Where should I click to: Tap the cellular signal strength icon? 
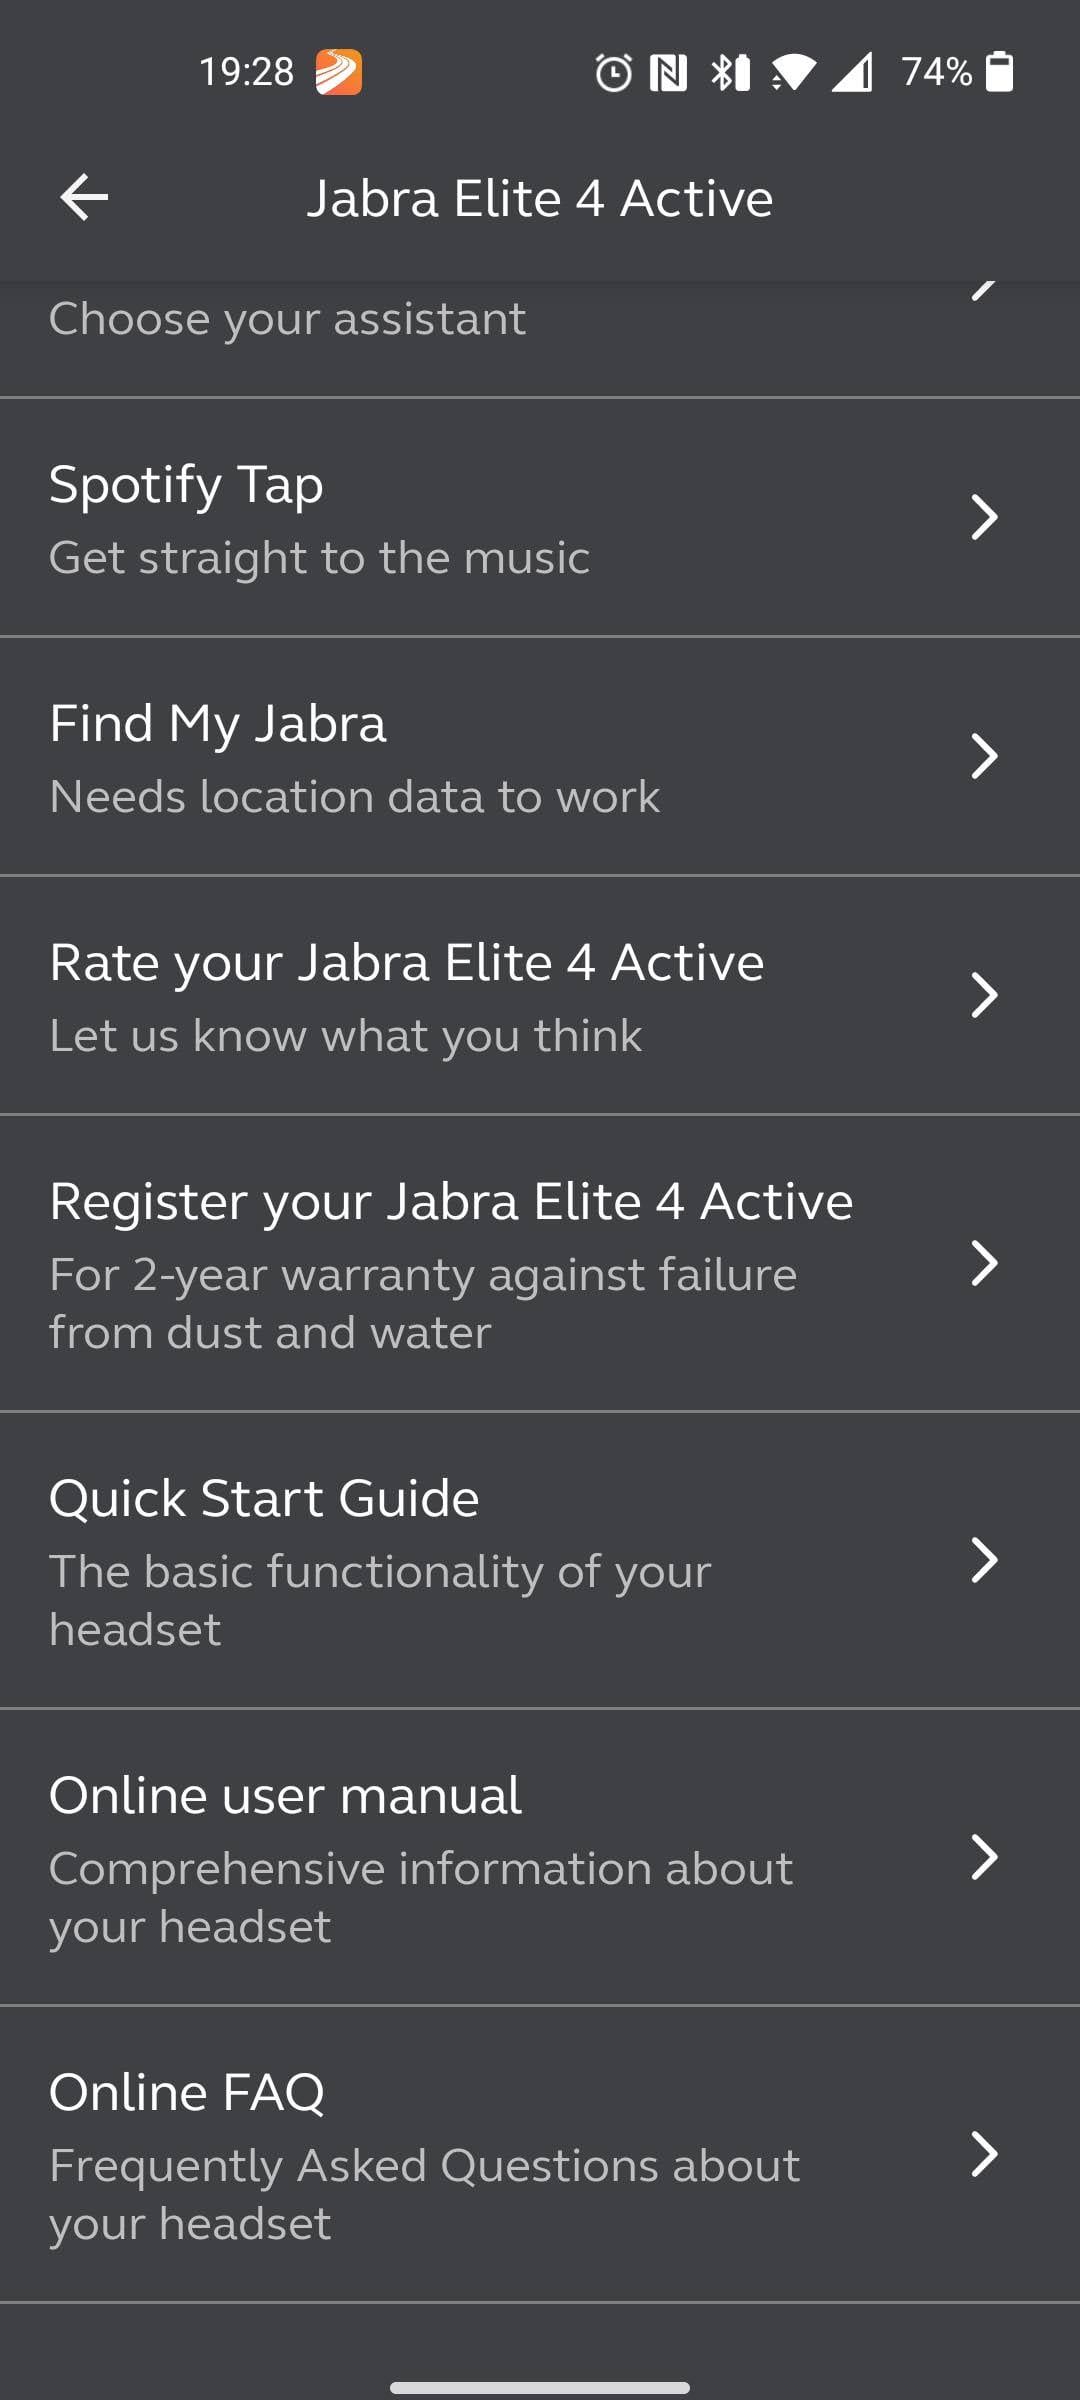click(852, 73)
